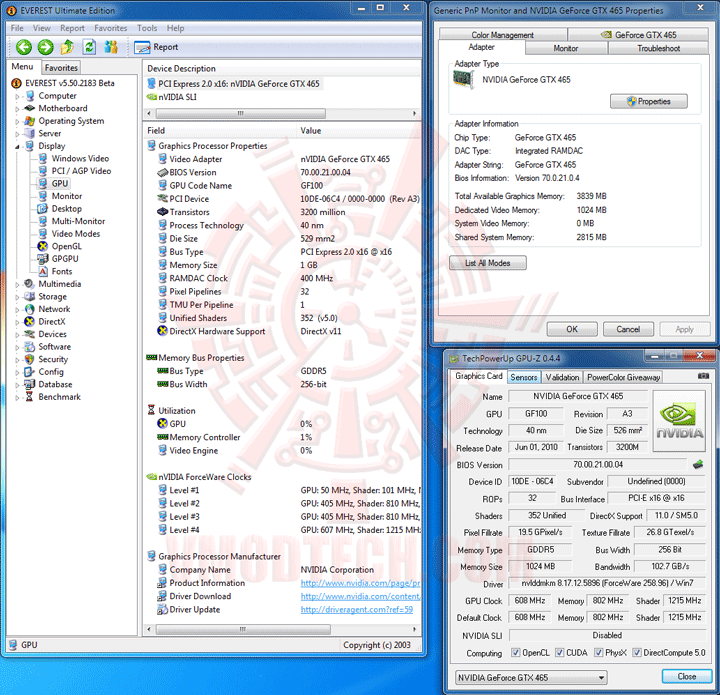Viewport: 720px width, 695px height.
Task: Select PCI Express 2.0 x16 GTX 465 device
Action: pyautogui.click(x=233, y=84)
